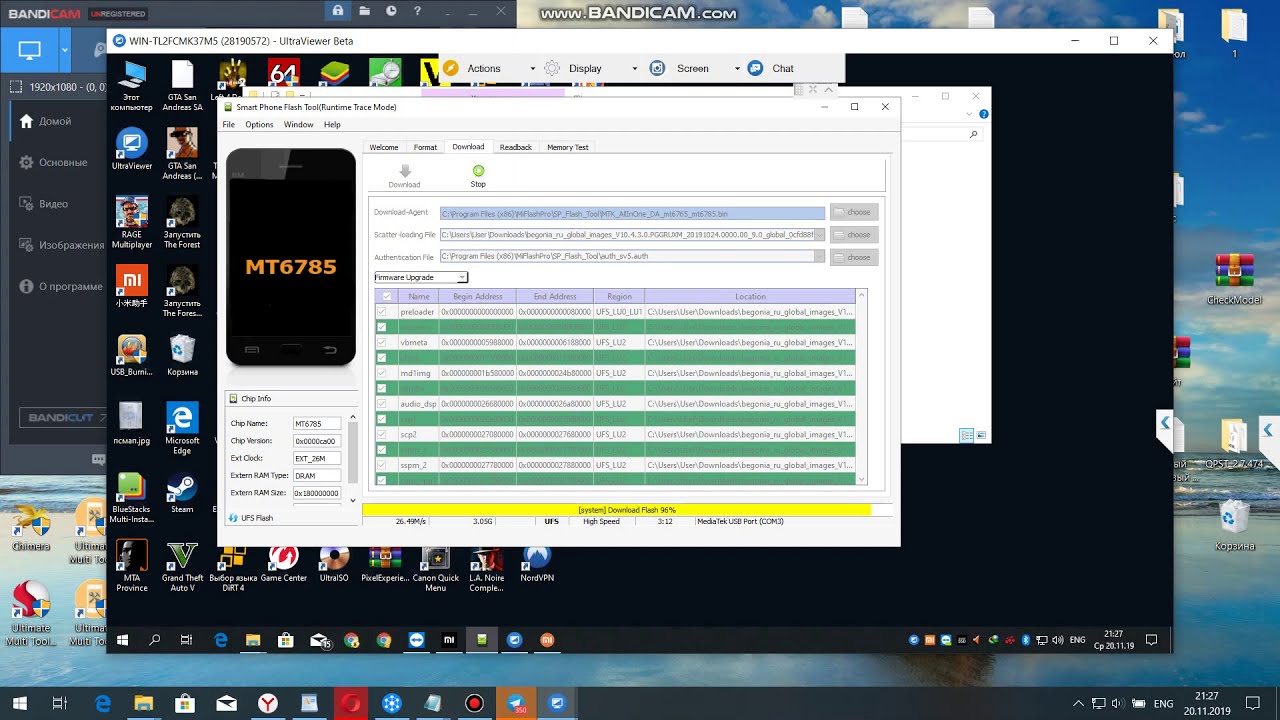The width and height of the screenshot is (1280, 720).
Task: Open the Xiaomi Mi assistant desktop icon
Action: coord(132,286)
